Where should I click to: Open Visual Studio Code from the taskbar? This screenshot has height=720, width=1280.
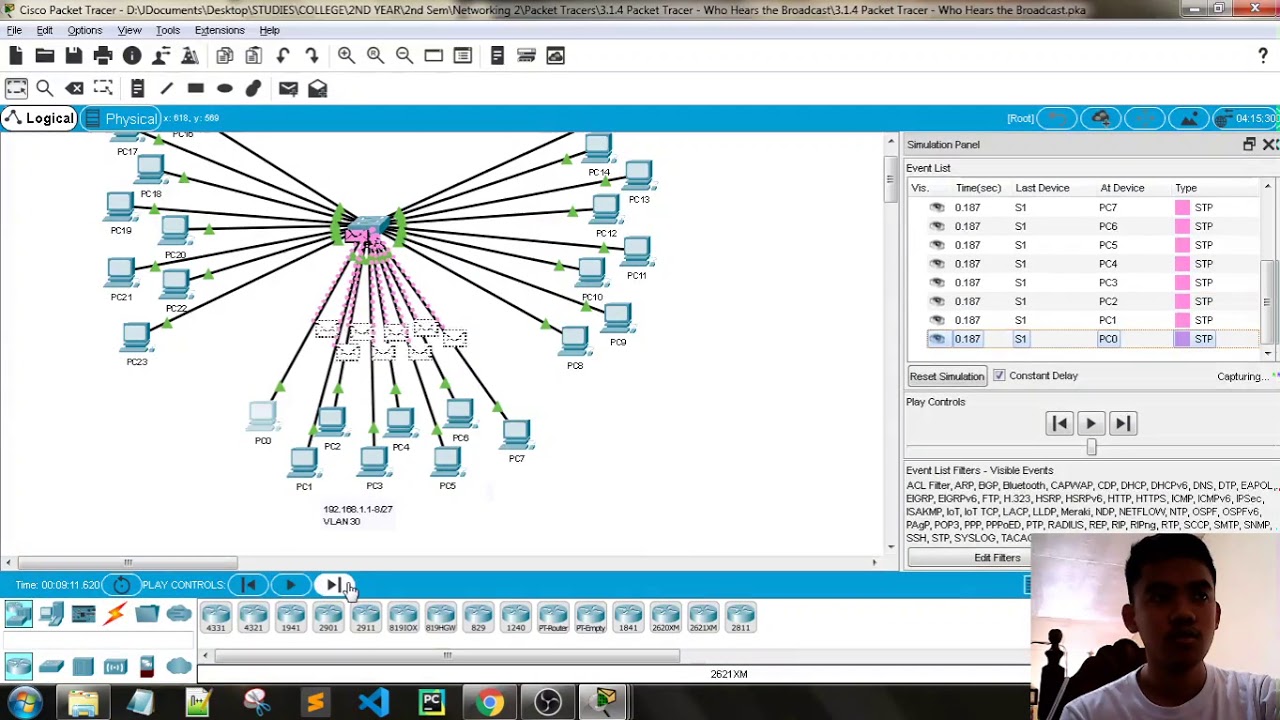coord(373,702)
